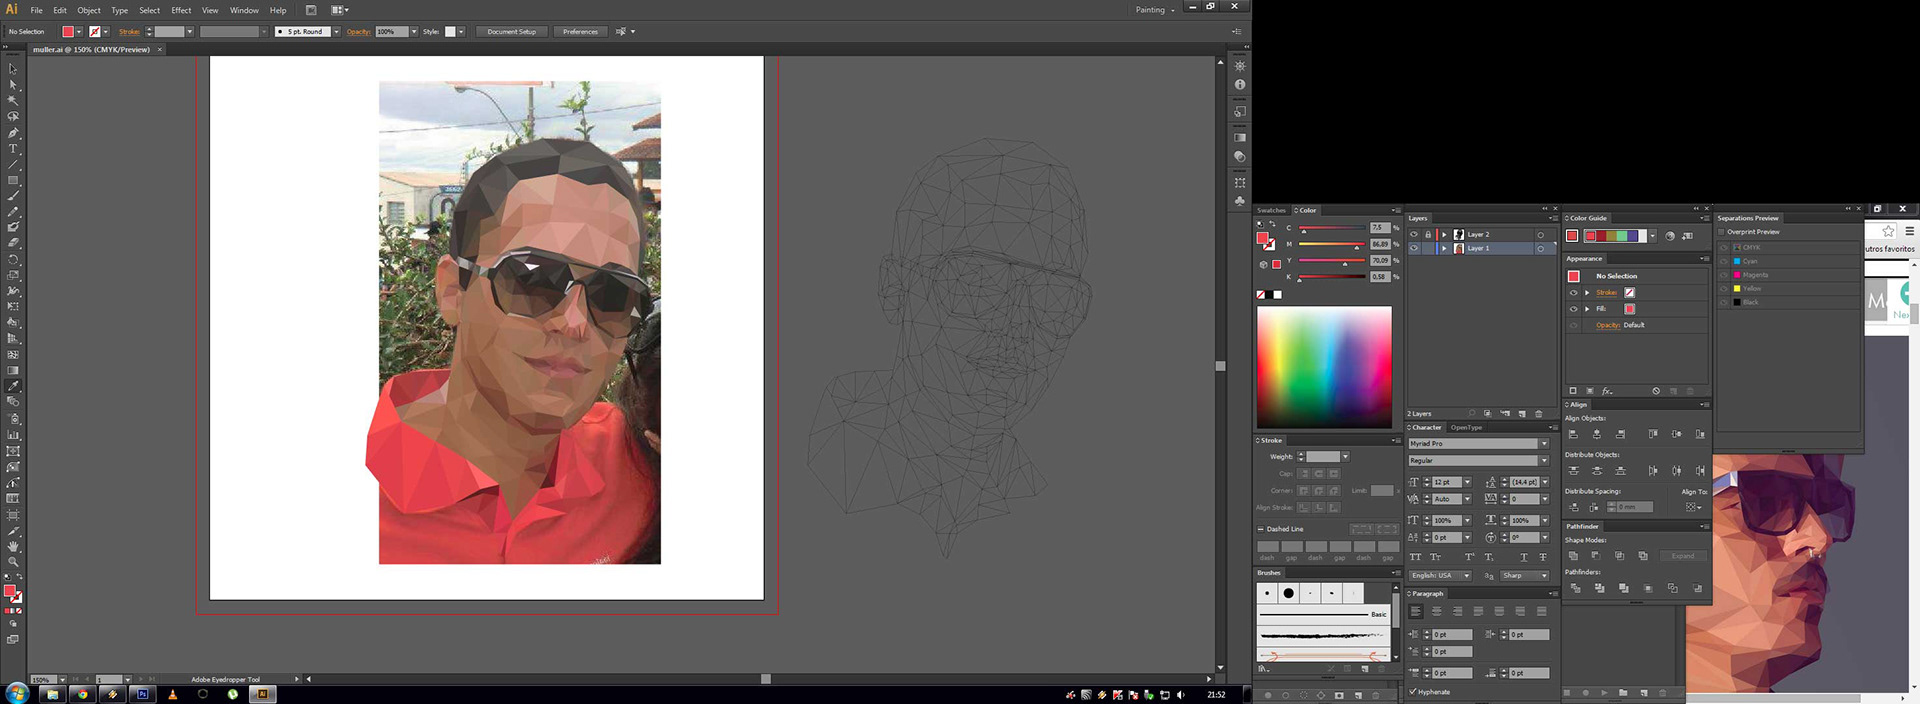Open Regular font style dropdown
Viewport: 1920px width, 704px height.
point(1544,460)
